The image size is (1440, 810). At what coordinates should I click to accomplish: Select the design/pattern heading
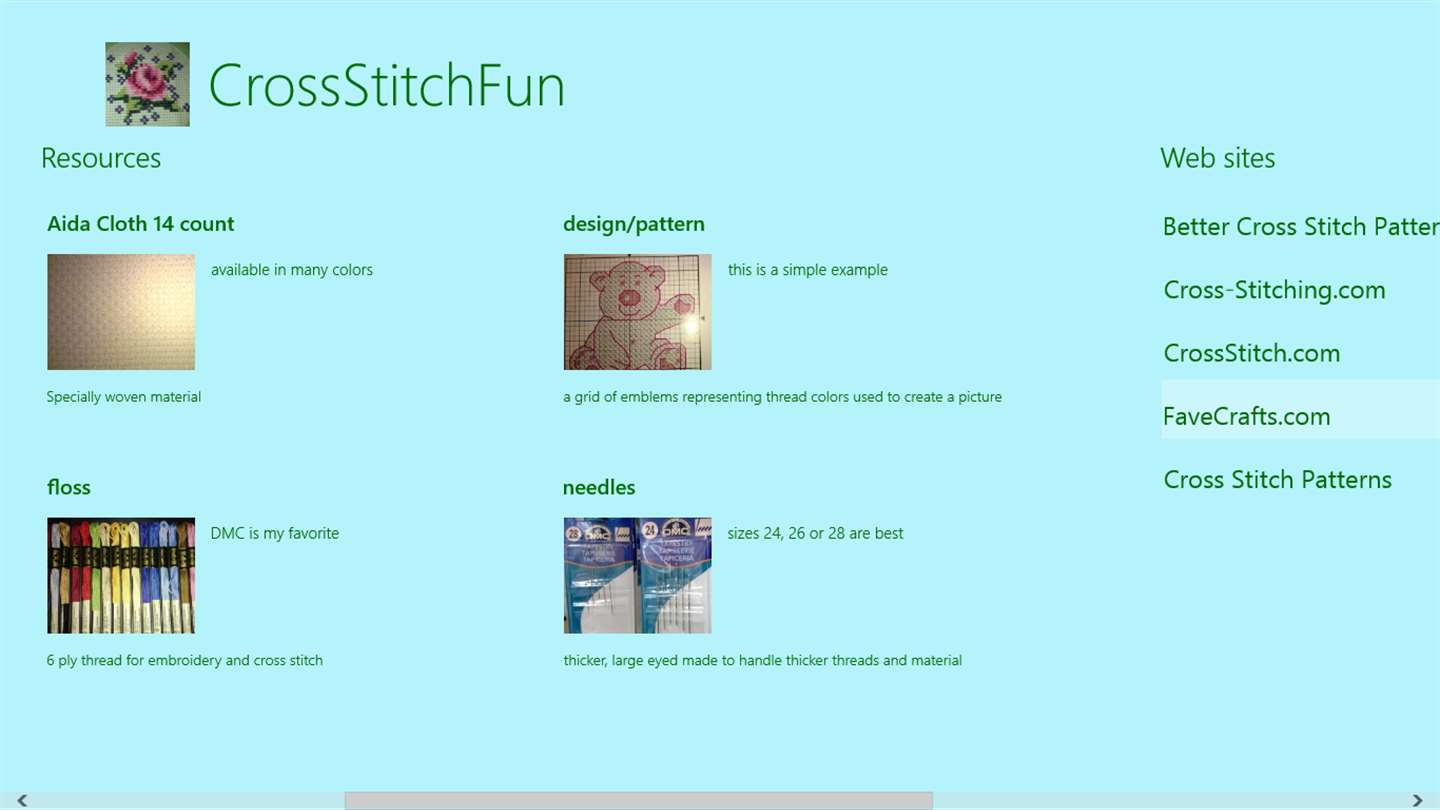point(634,224)
